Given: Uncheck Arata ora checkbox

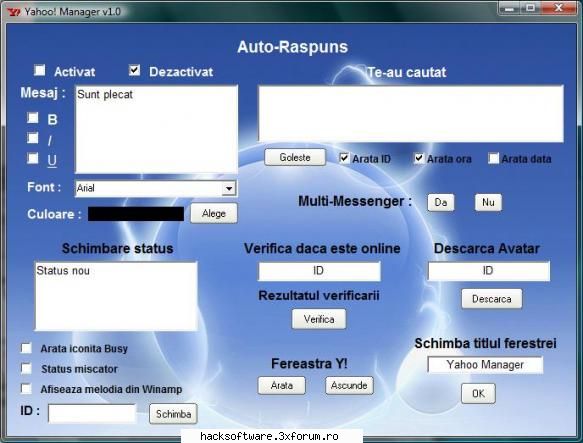Looking at the screenshot, I should click(419, 158).
